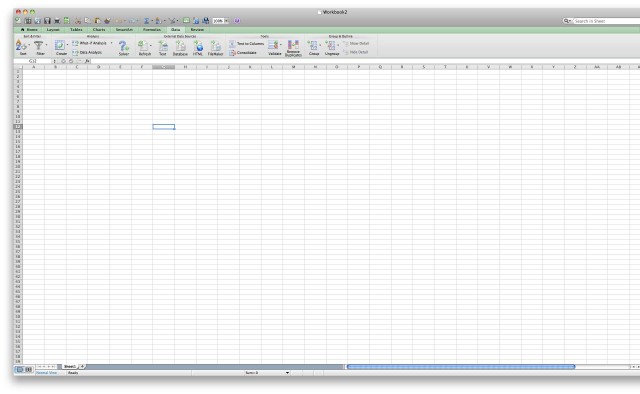The width and height of the screenshot is (640, 394).
Task: Click the Print icon in toolbar
Action: pos(57,21)
